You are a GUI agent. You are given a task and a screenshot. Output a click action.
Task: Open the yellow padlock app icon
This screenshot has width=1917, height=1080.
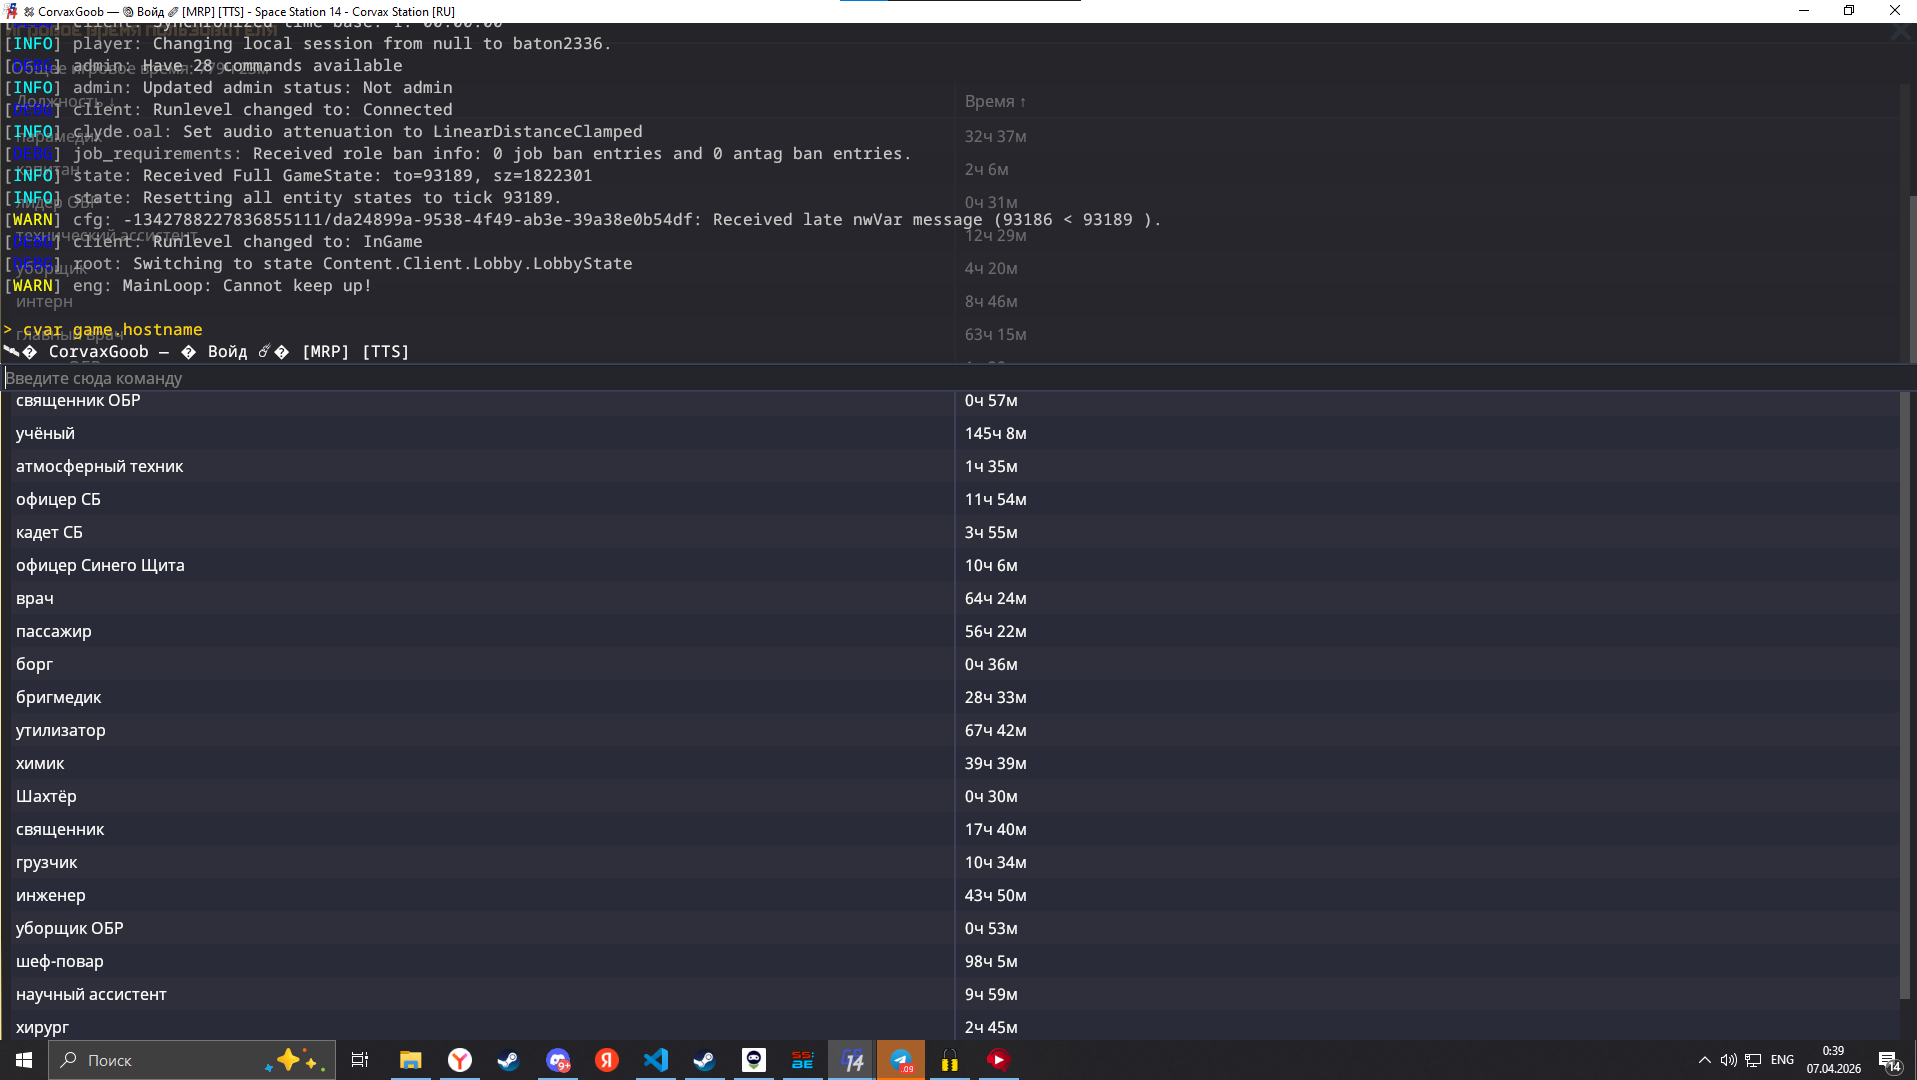pyautogui.click(x=950, y=1060)
